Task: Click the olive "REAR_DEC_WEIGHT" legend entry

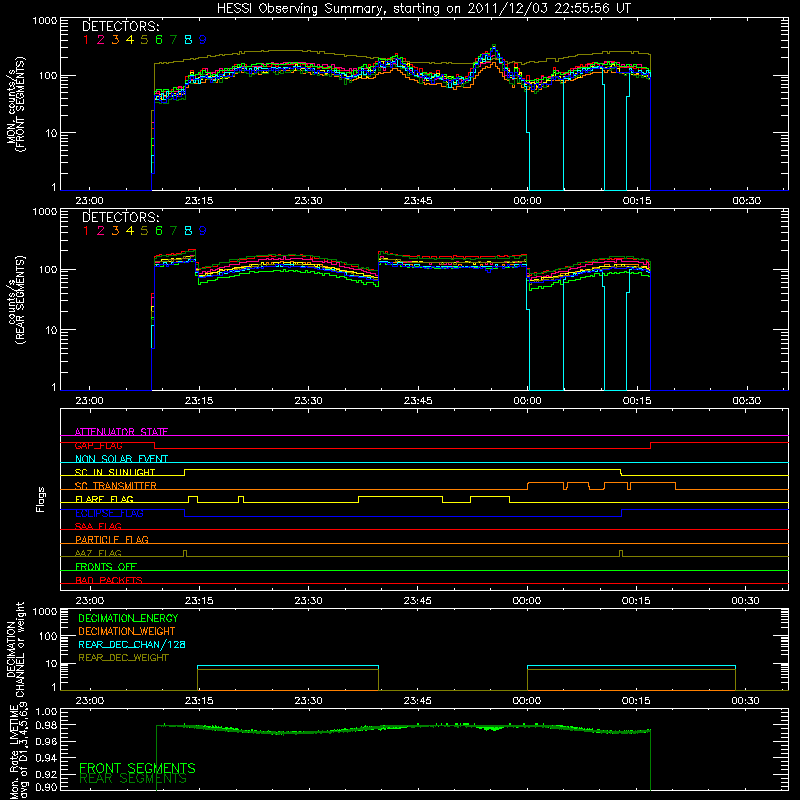Action: [123, 658]
